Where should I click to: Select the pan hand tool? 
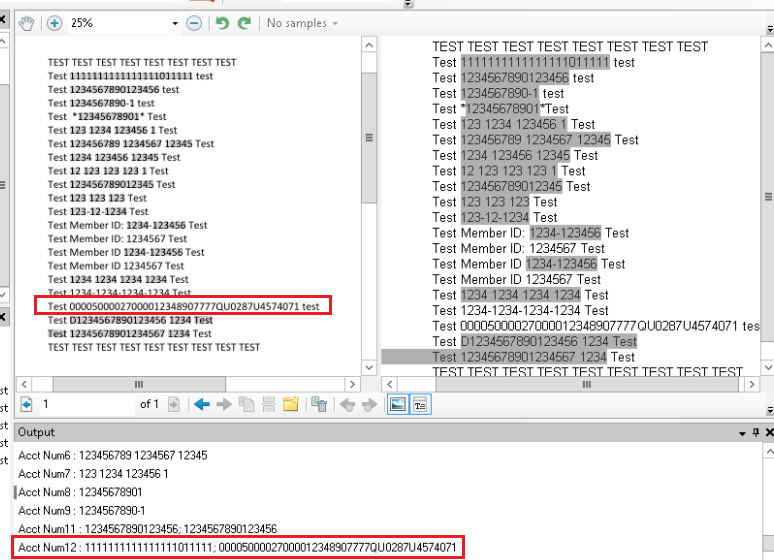(x=27, y=23)
